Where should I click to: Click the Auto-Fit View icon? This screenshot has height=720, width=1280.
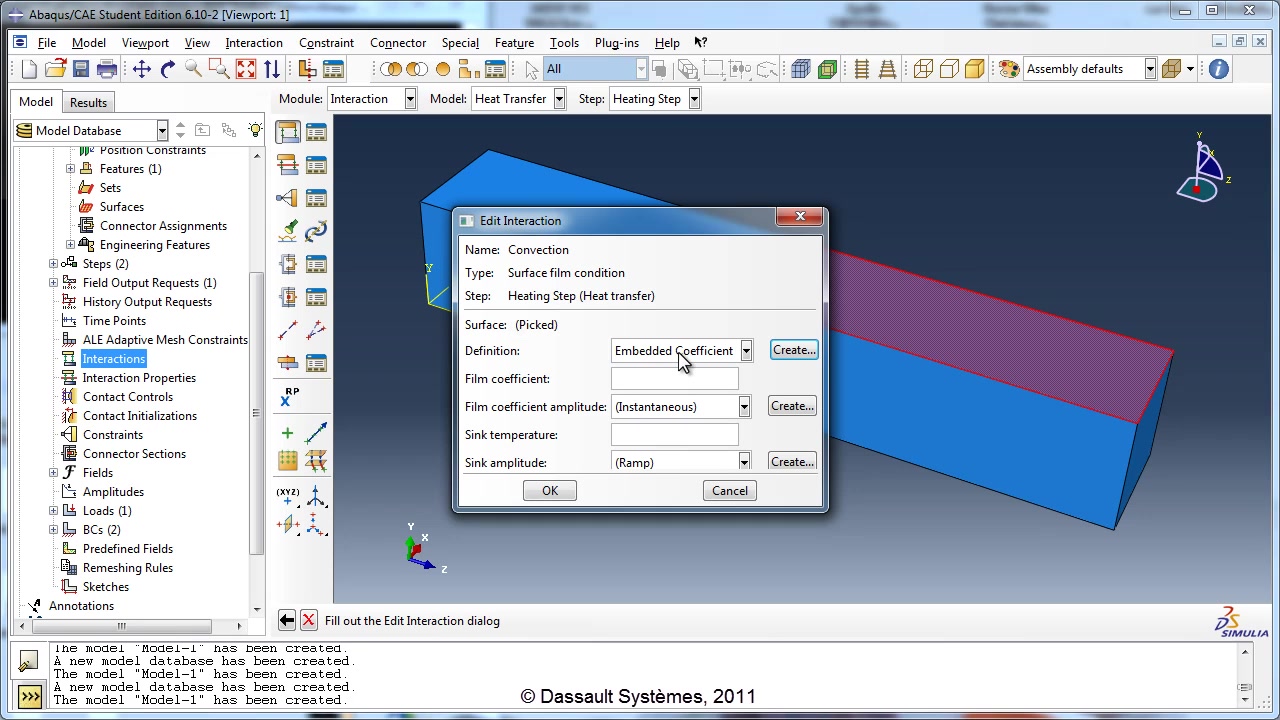(245, 69)
